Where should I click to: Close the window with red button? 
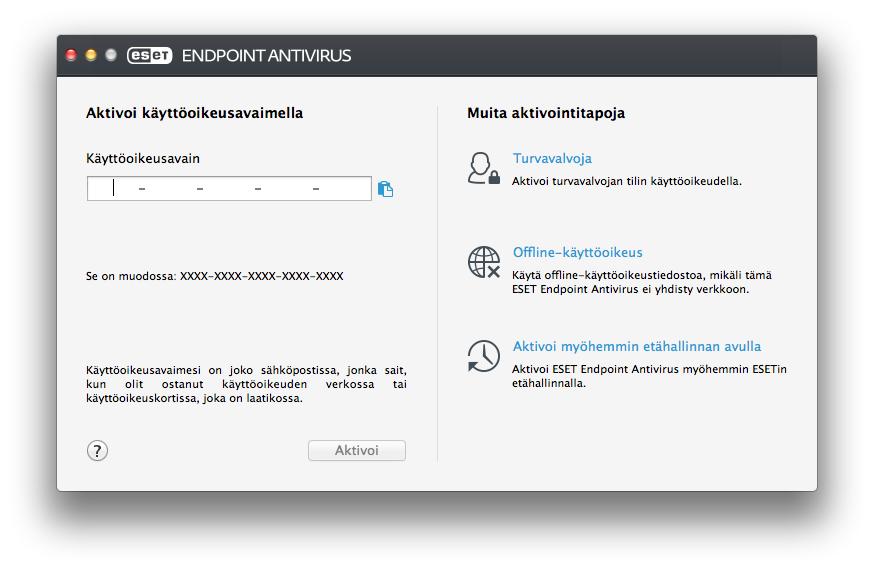pyautogui.click(x=71, y=55)
